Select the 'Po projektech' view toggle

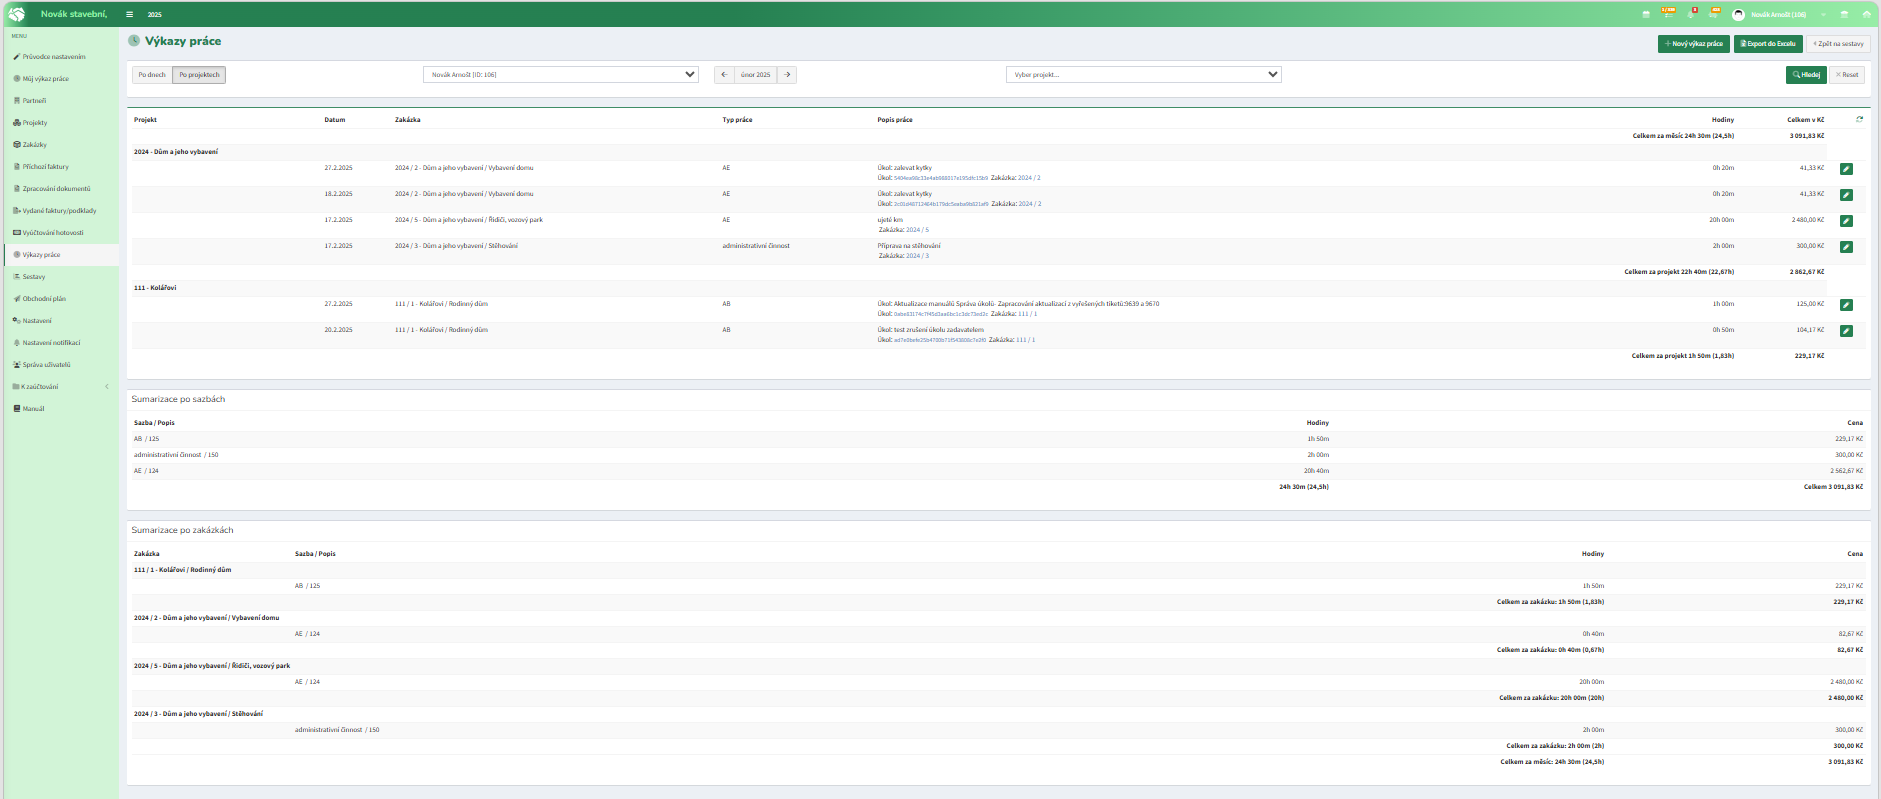point(199,75)
